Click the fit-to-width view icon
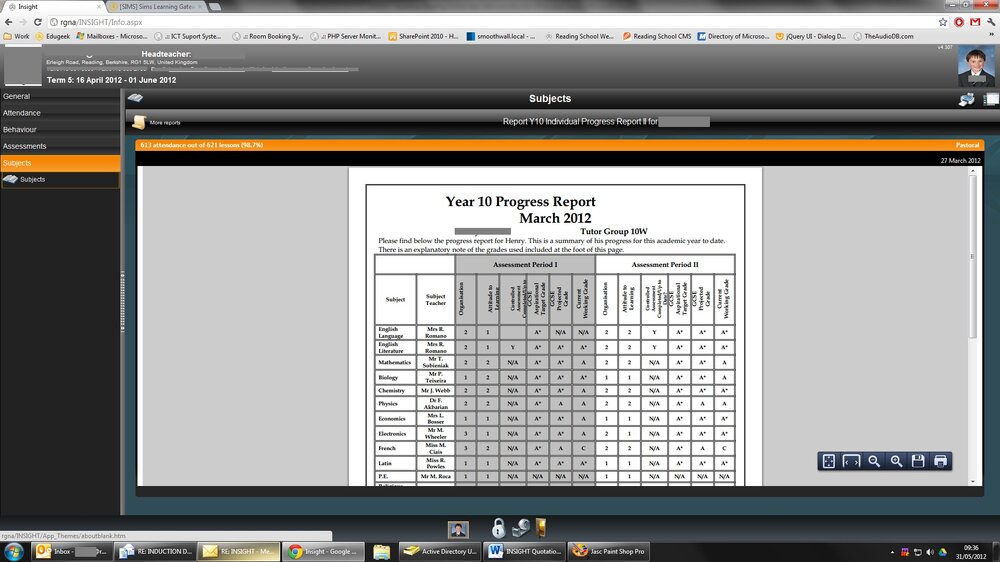 851,461
